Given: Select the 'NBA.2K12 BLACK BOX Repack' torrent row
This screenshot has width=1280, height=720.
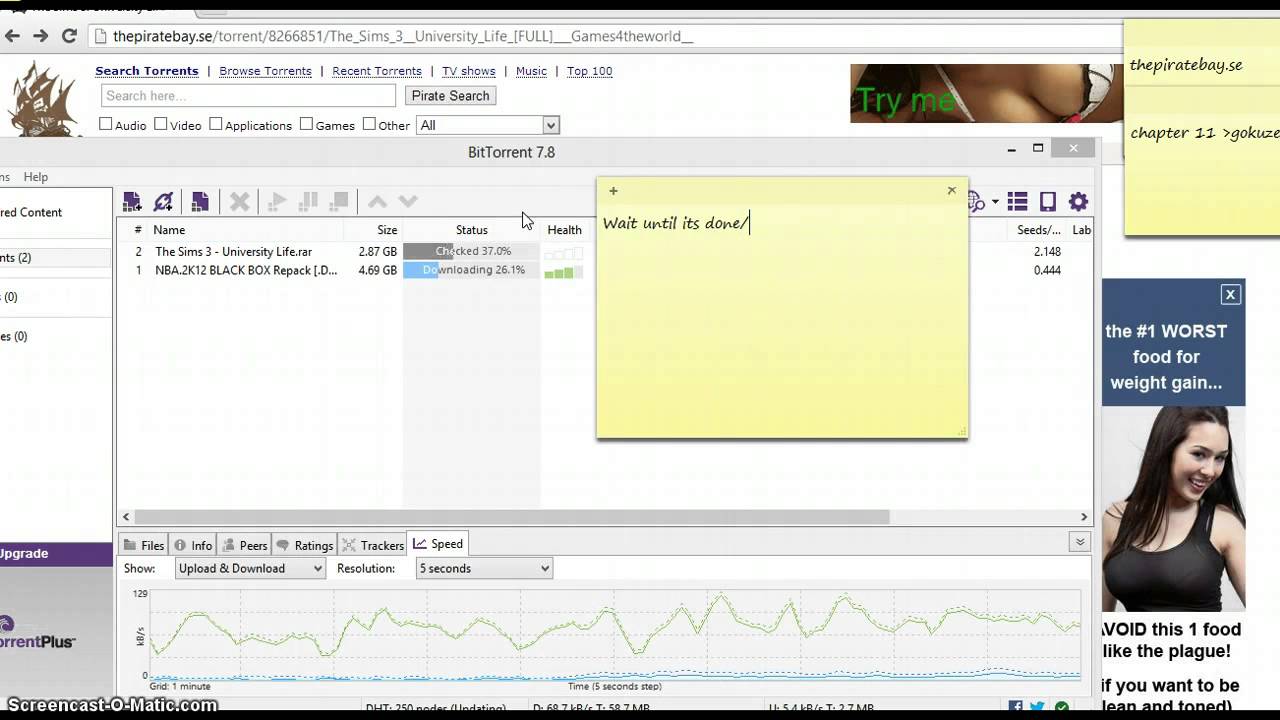Looking at the screenshot, I should (605, 270).
